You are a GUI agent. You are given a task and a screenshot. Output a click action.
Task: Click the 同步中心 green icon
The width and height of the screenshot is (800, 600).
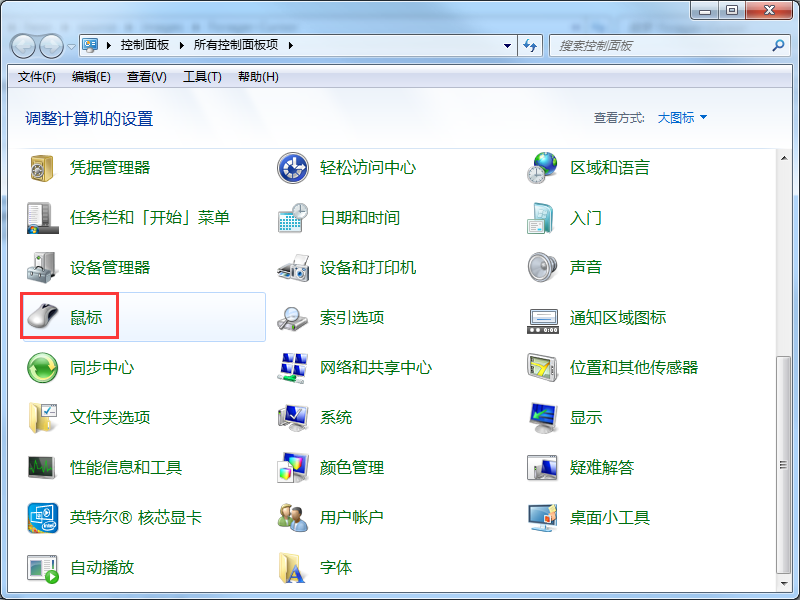[42, 367]
